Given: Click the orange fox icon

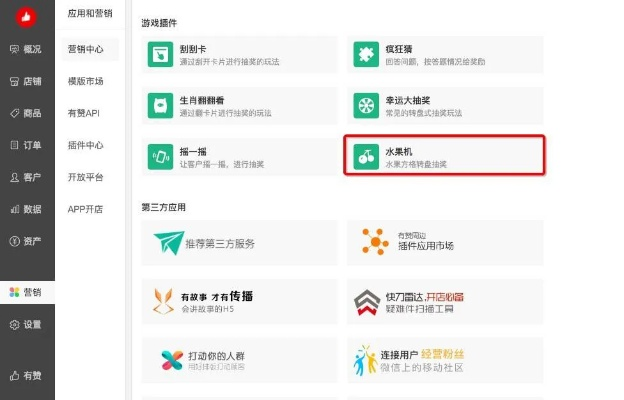Looking at the screenshot, I should [x=163, y=301].
